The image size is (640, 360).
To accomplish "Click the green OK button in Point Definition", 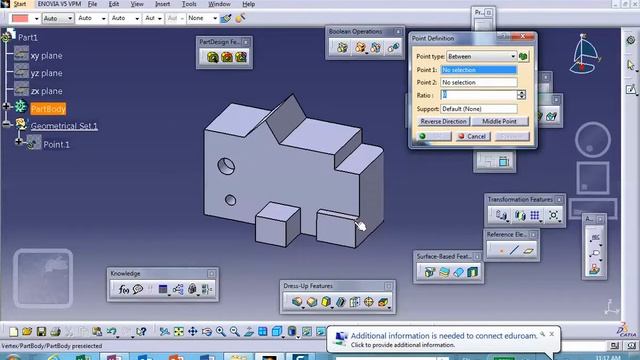I will click(434, 136).
